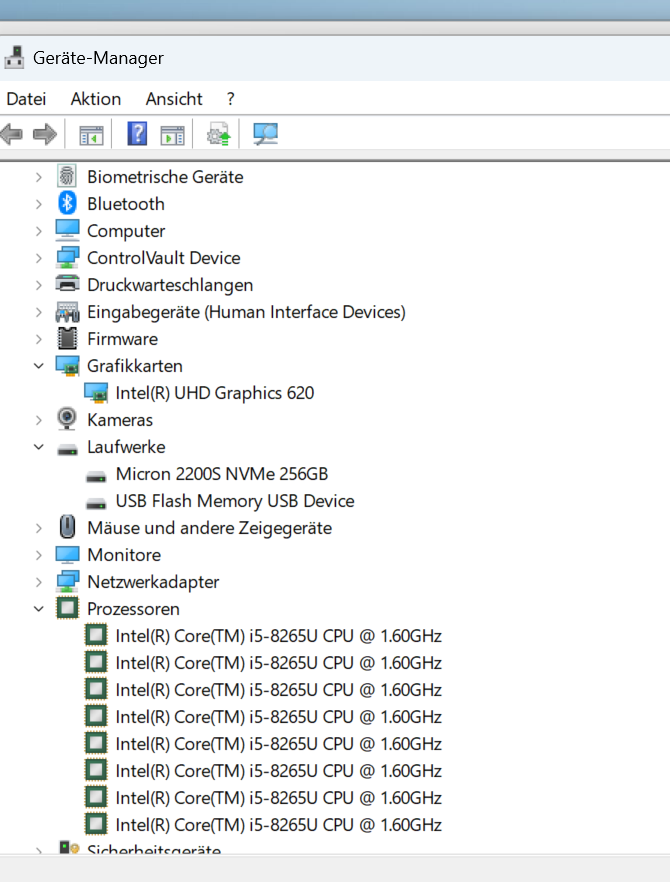Expand the Druckwarteschlangen node
The image size is (670, 882).
[38, 285]
